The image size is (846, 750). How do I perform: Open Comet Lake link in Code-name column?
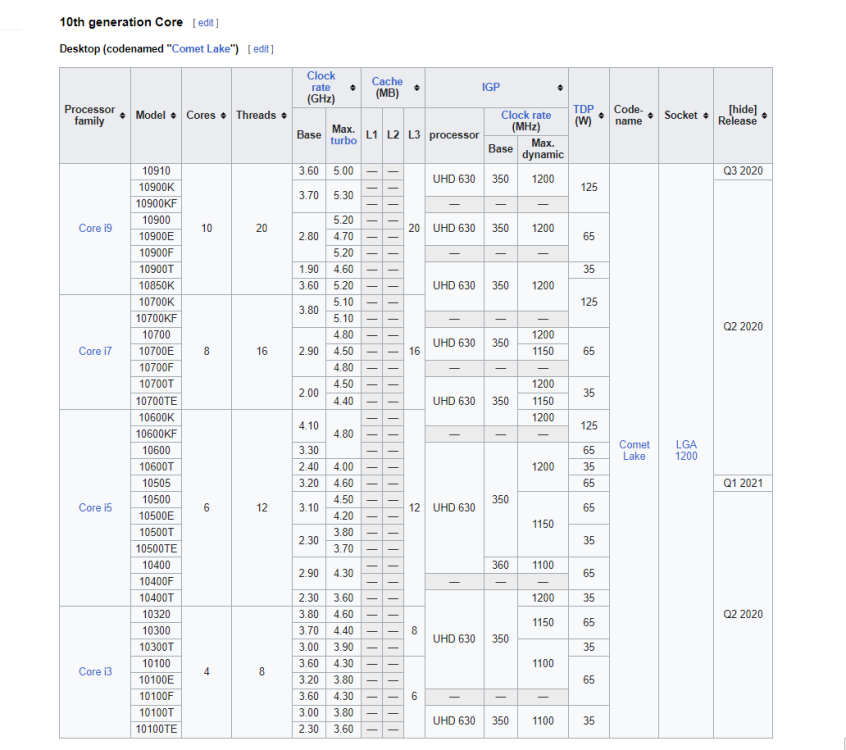634,450
